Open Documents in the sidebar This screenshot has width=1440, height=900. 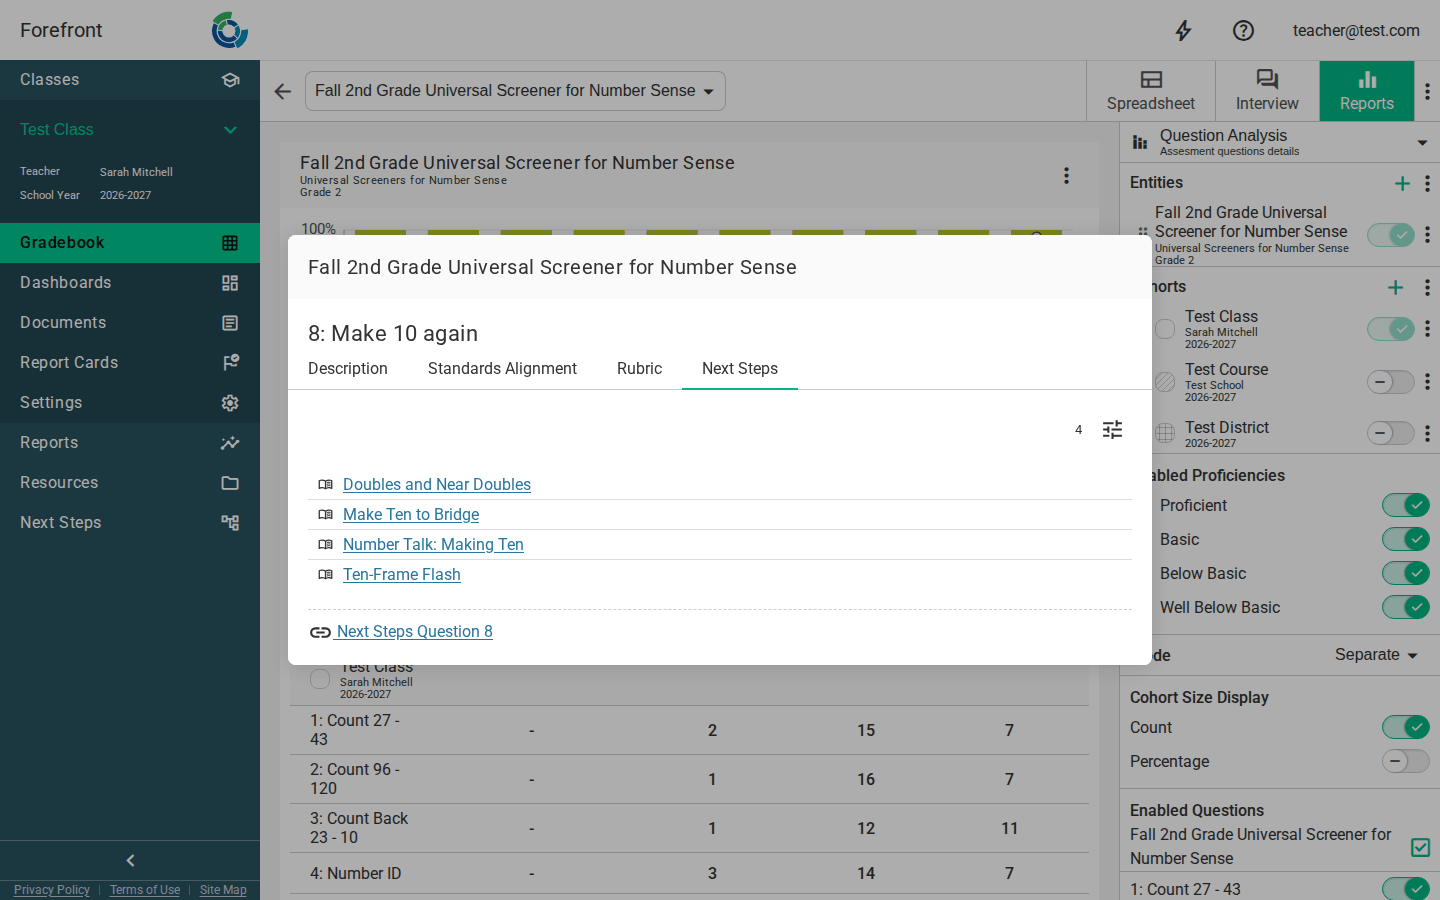pyautogui.click(x=130, y=322)
